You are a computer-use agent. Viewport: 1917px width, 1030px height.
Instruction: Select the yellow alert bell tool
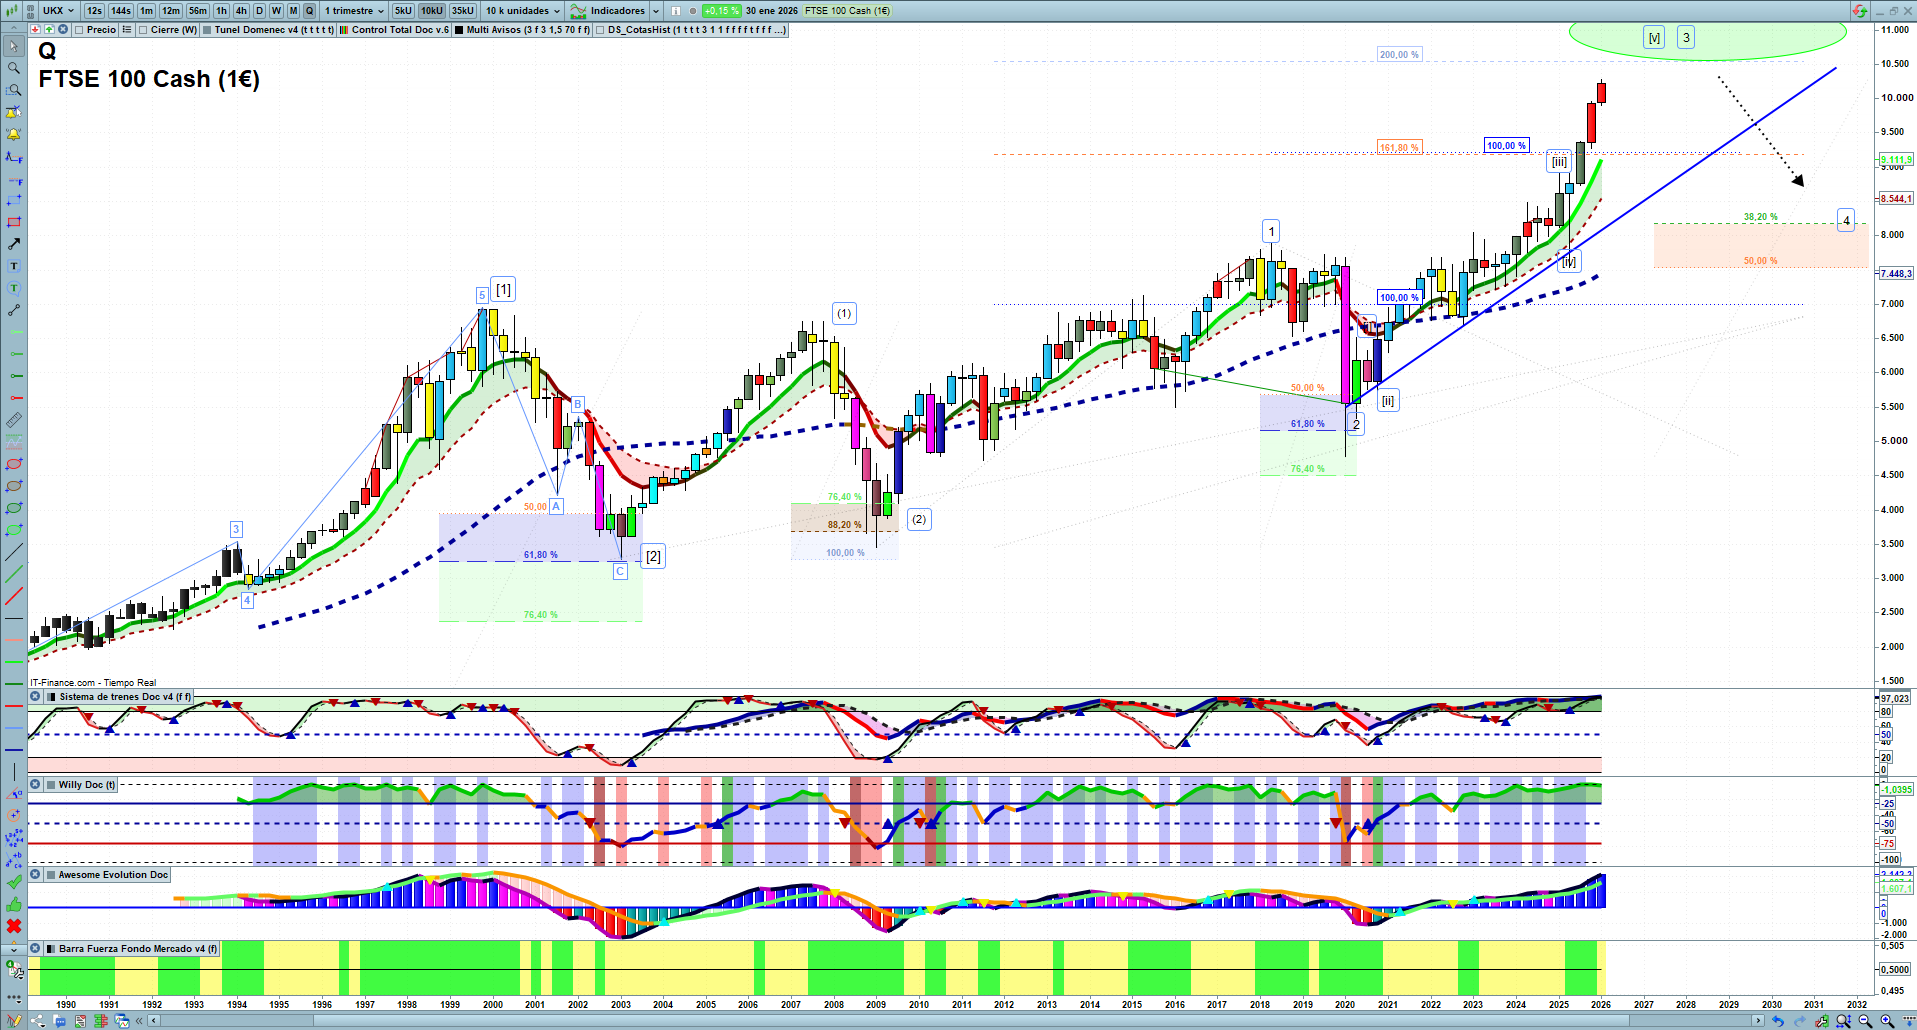click(x=14, y=134)
